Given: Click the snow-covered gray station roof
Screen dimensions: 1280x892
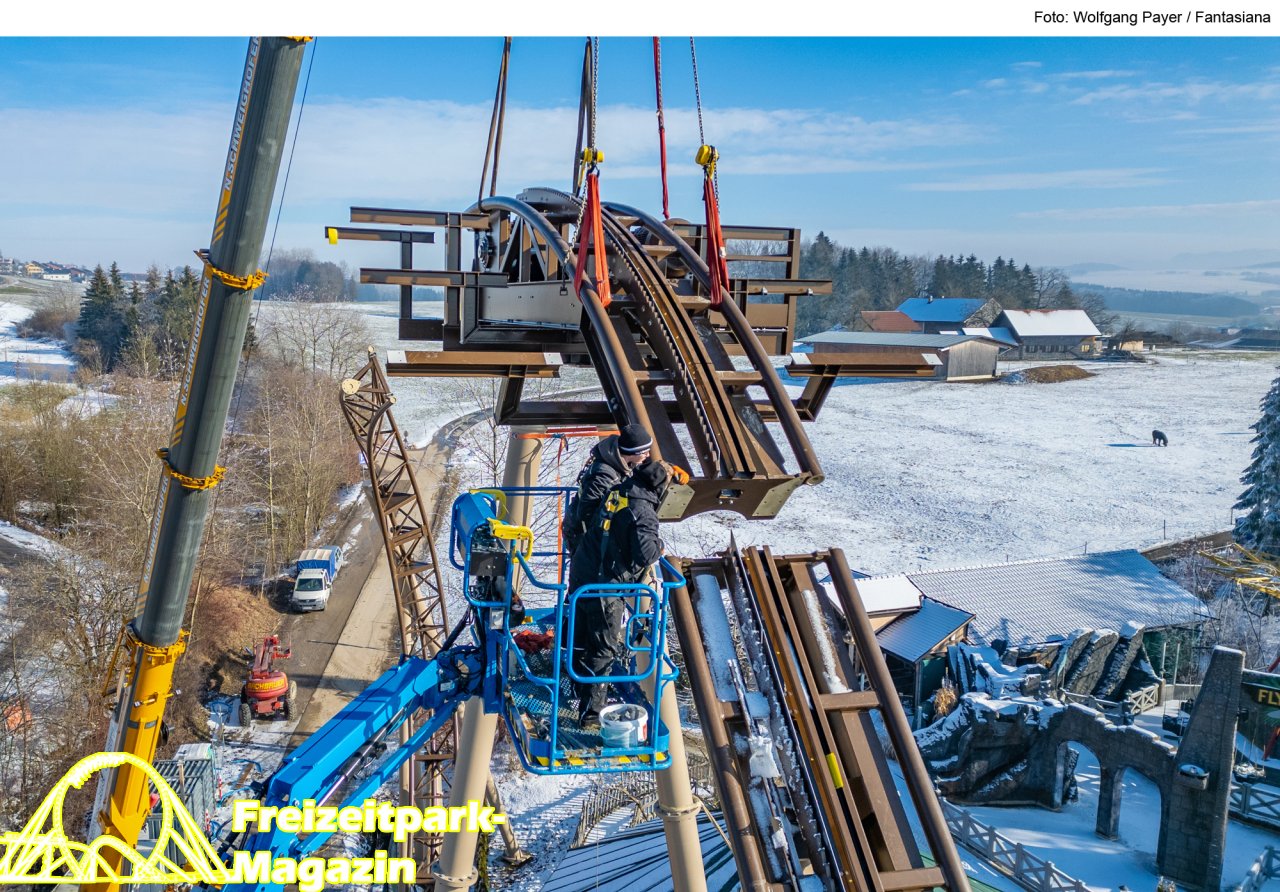Looking at the screenshot, I should tap(1060, 595).
